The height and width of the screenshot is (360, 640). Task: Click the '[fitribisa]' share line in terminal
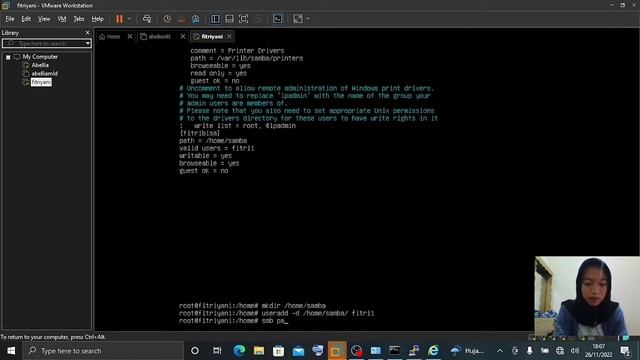pos(200,133)
